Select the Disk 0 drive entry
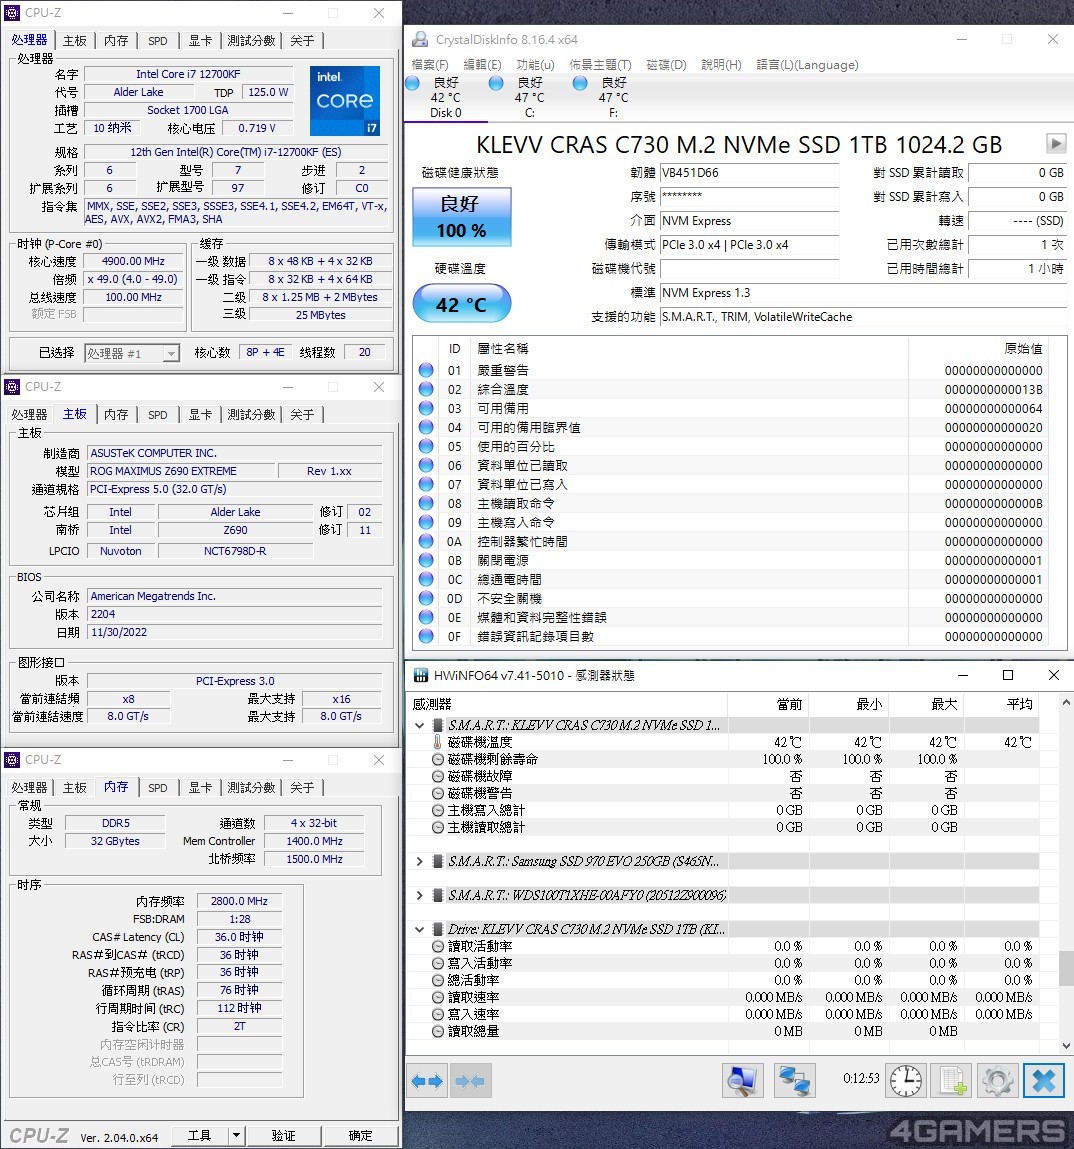The width and height of the screenshot is (1074, 1149). coord(445,97)
